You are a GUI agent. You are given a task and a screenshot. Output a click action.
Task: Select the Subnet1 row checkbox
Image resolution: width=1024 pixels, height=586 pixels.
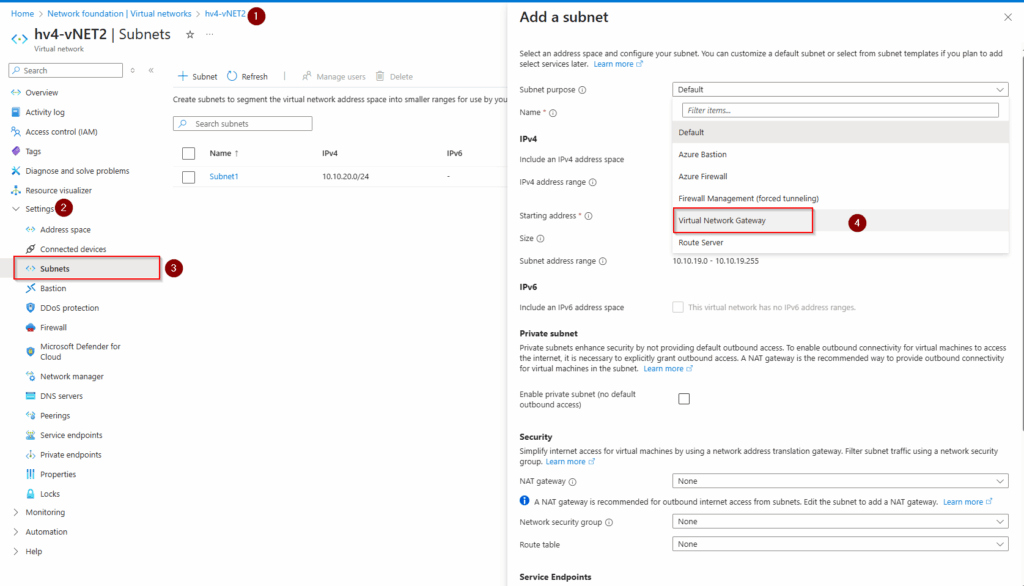[x=189, y=177]
